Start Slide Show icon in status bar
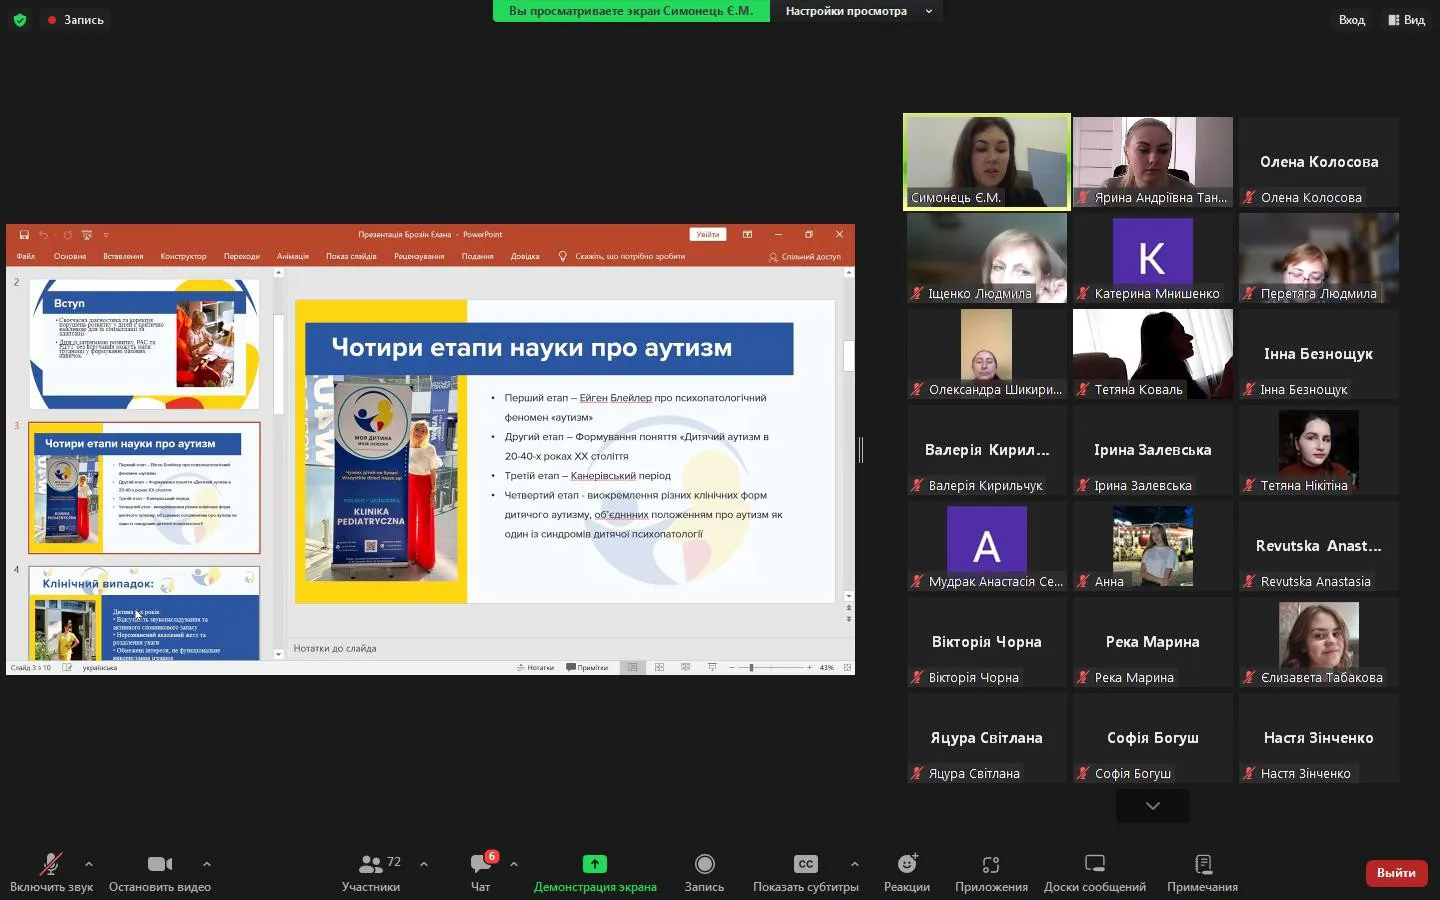This screenshot has width=1440, height=900. coord(712,667)
